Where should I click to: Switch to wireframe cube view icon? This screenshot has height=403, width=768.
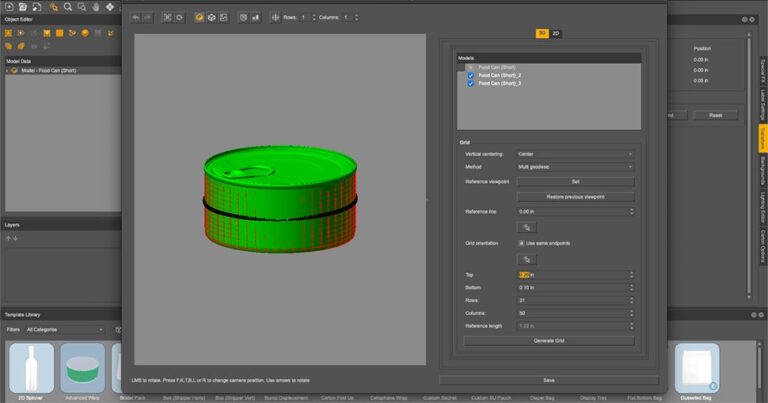[212, 17]
